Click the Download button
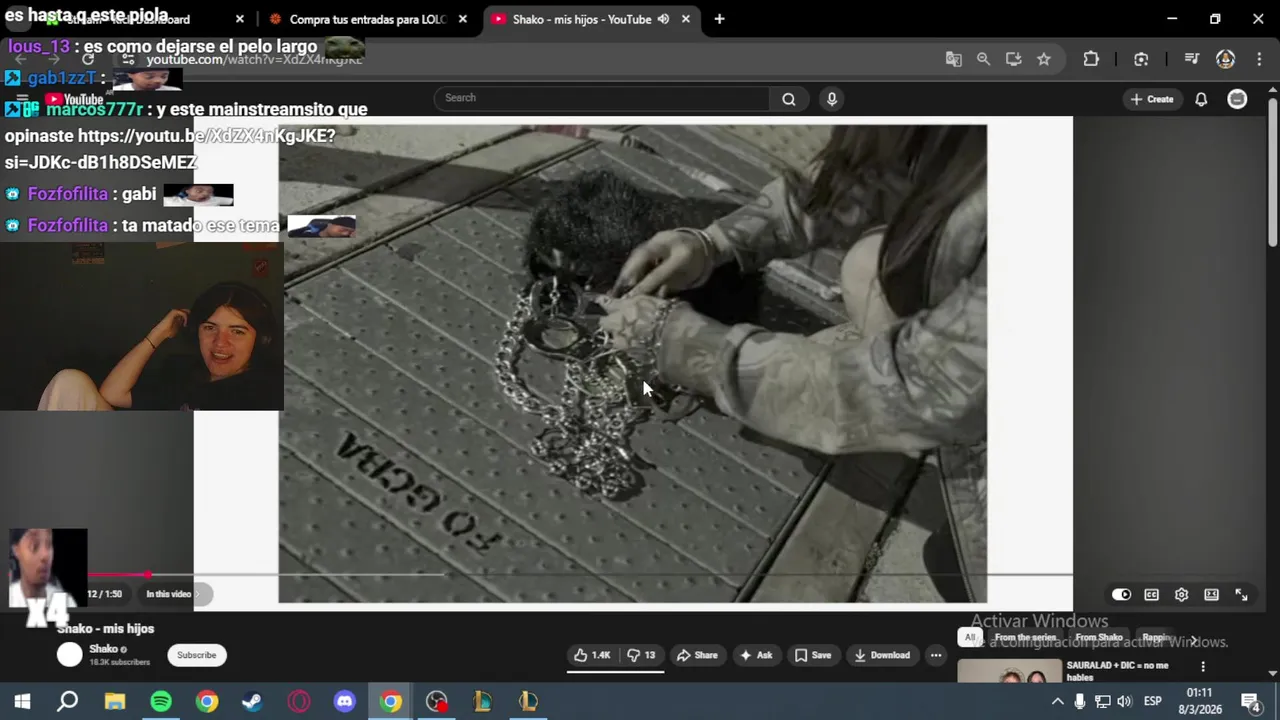 pos(882,655)
